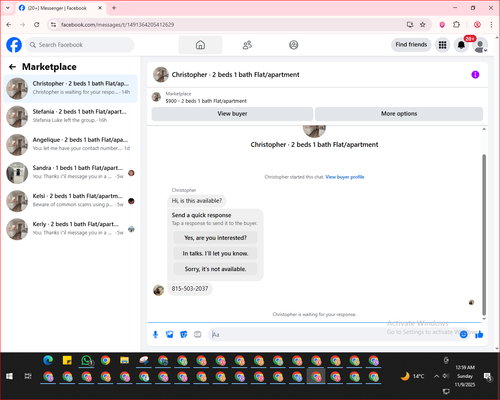Screen dimensions: 500x400
Task: Open the taskbar clock and date
Action: click(x=465, y=376)
